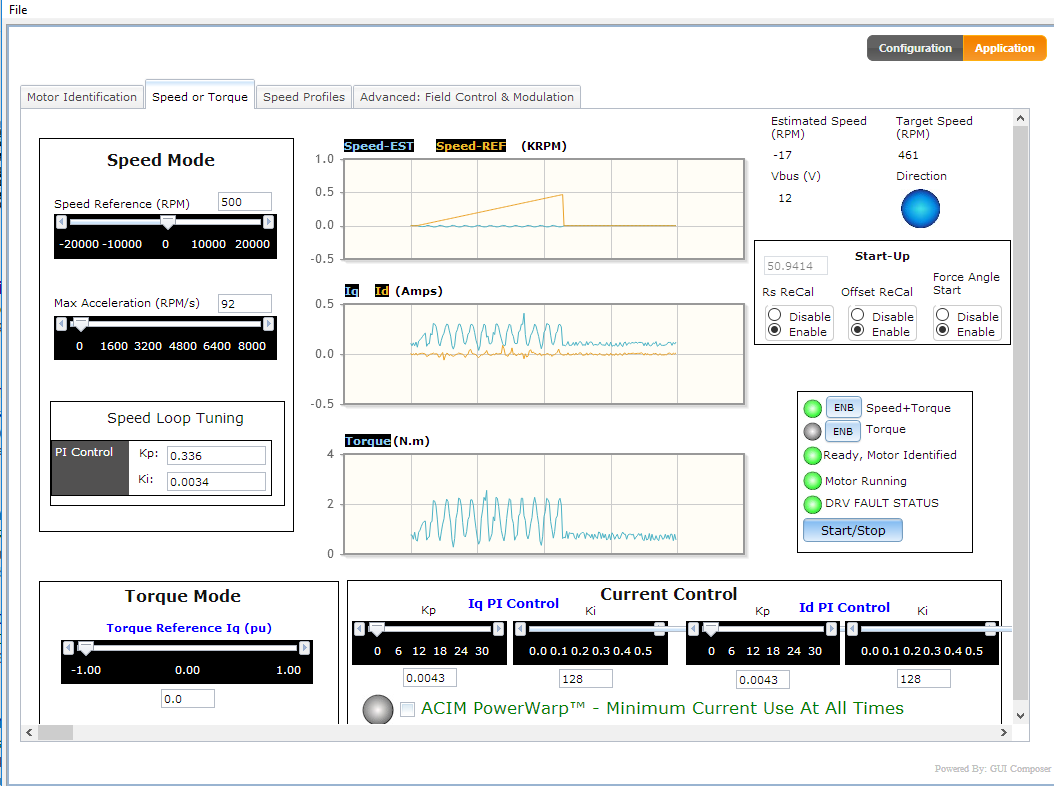The width and height of the screenshot is (1054, 786).
Task: Click the left arrow of Speed Reference slider
Action: pos(61,222)
